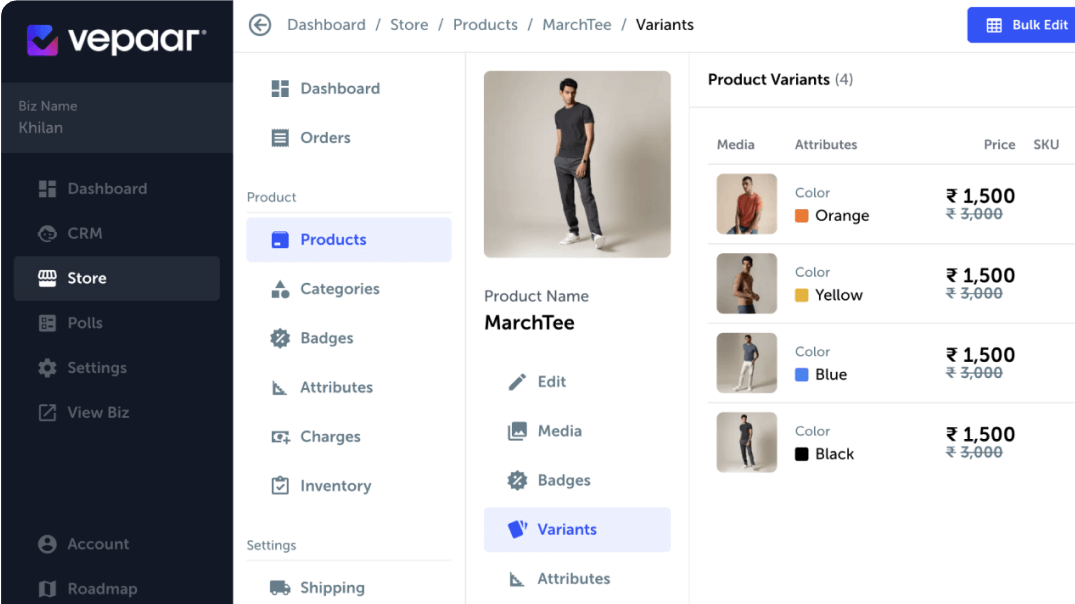The image size is (1075, 604).
Task: Select Badges in the store sidebar
Action: click(326, 338)
